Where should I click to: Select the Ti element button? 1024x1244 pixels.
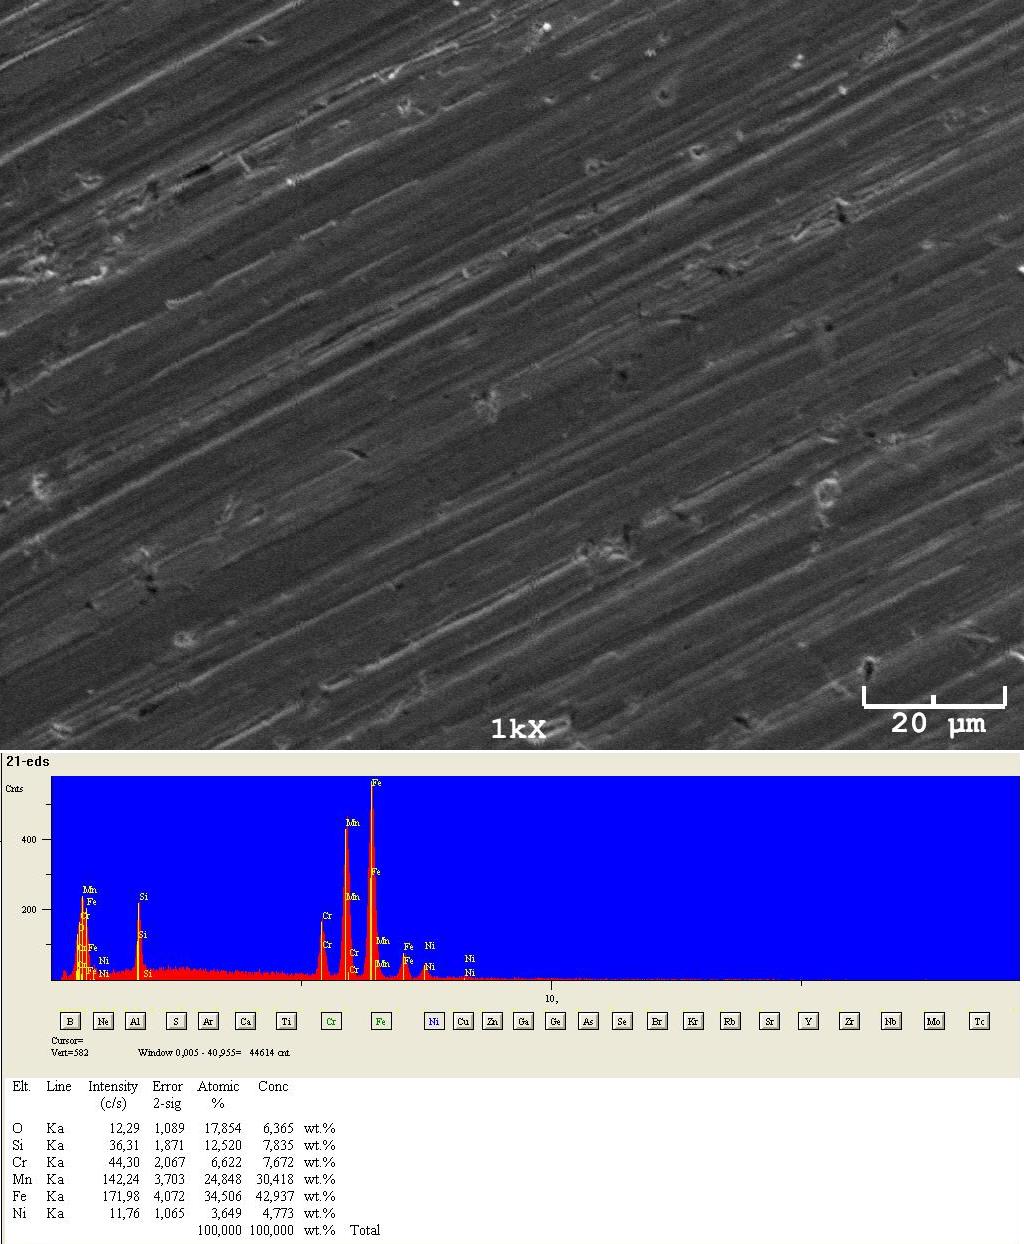point(287,1021)
